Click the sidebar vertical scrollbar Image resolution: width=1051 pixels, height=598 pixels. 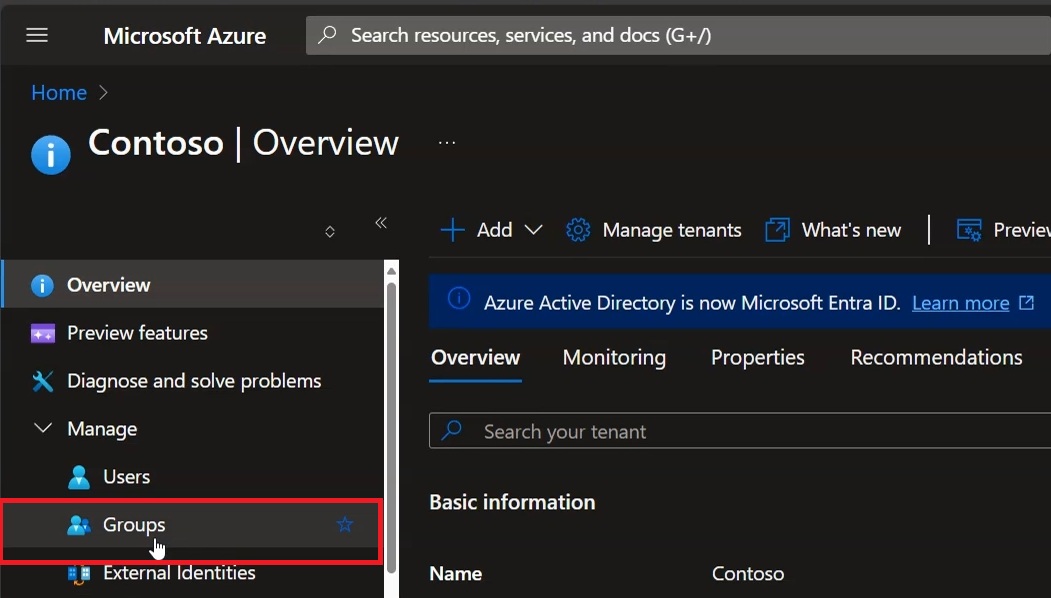tap(391, 429)
